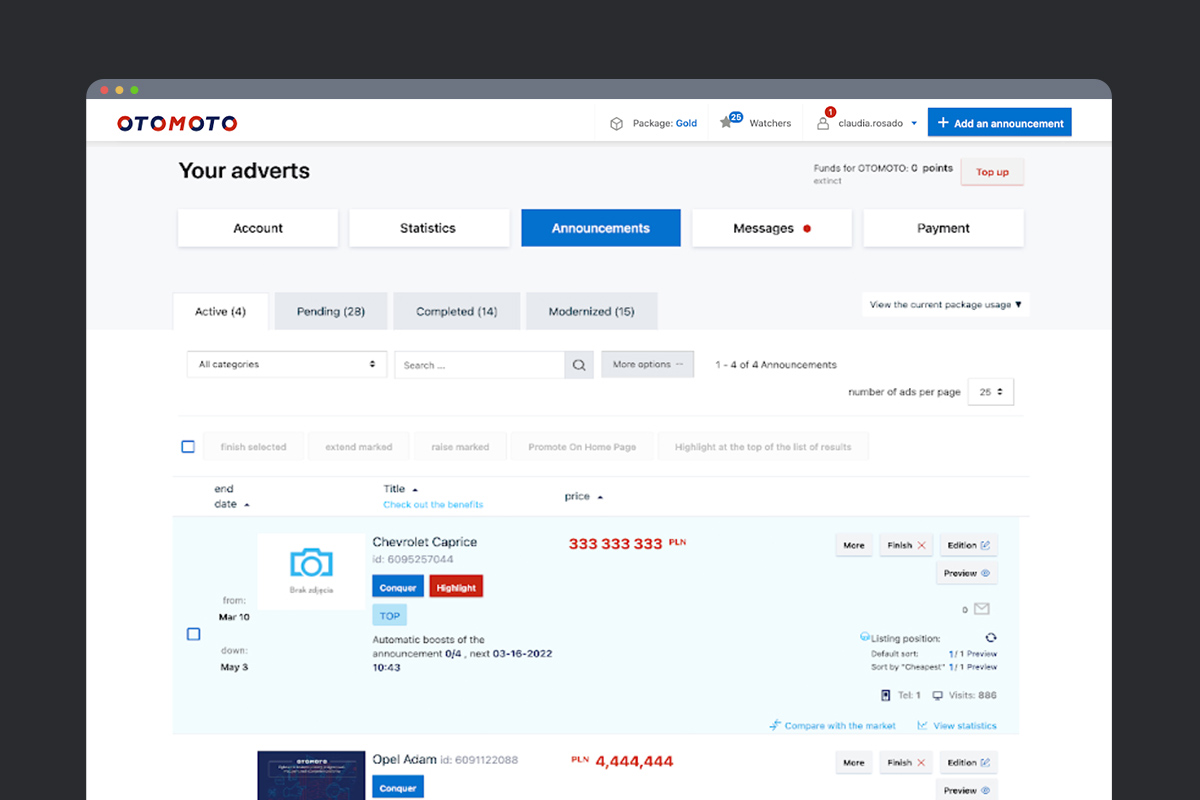Click the Top up button
This screenshot has width=1200, height=800.
991,171
